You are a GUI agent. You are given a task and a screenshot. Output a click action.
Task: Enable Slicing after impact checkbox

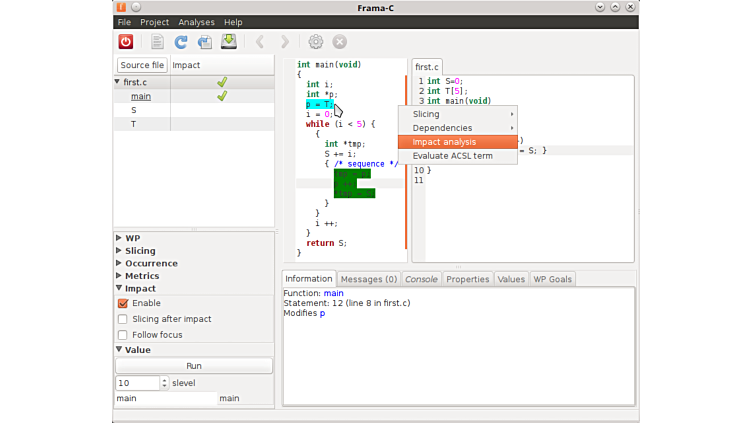coord(123,319)
